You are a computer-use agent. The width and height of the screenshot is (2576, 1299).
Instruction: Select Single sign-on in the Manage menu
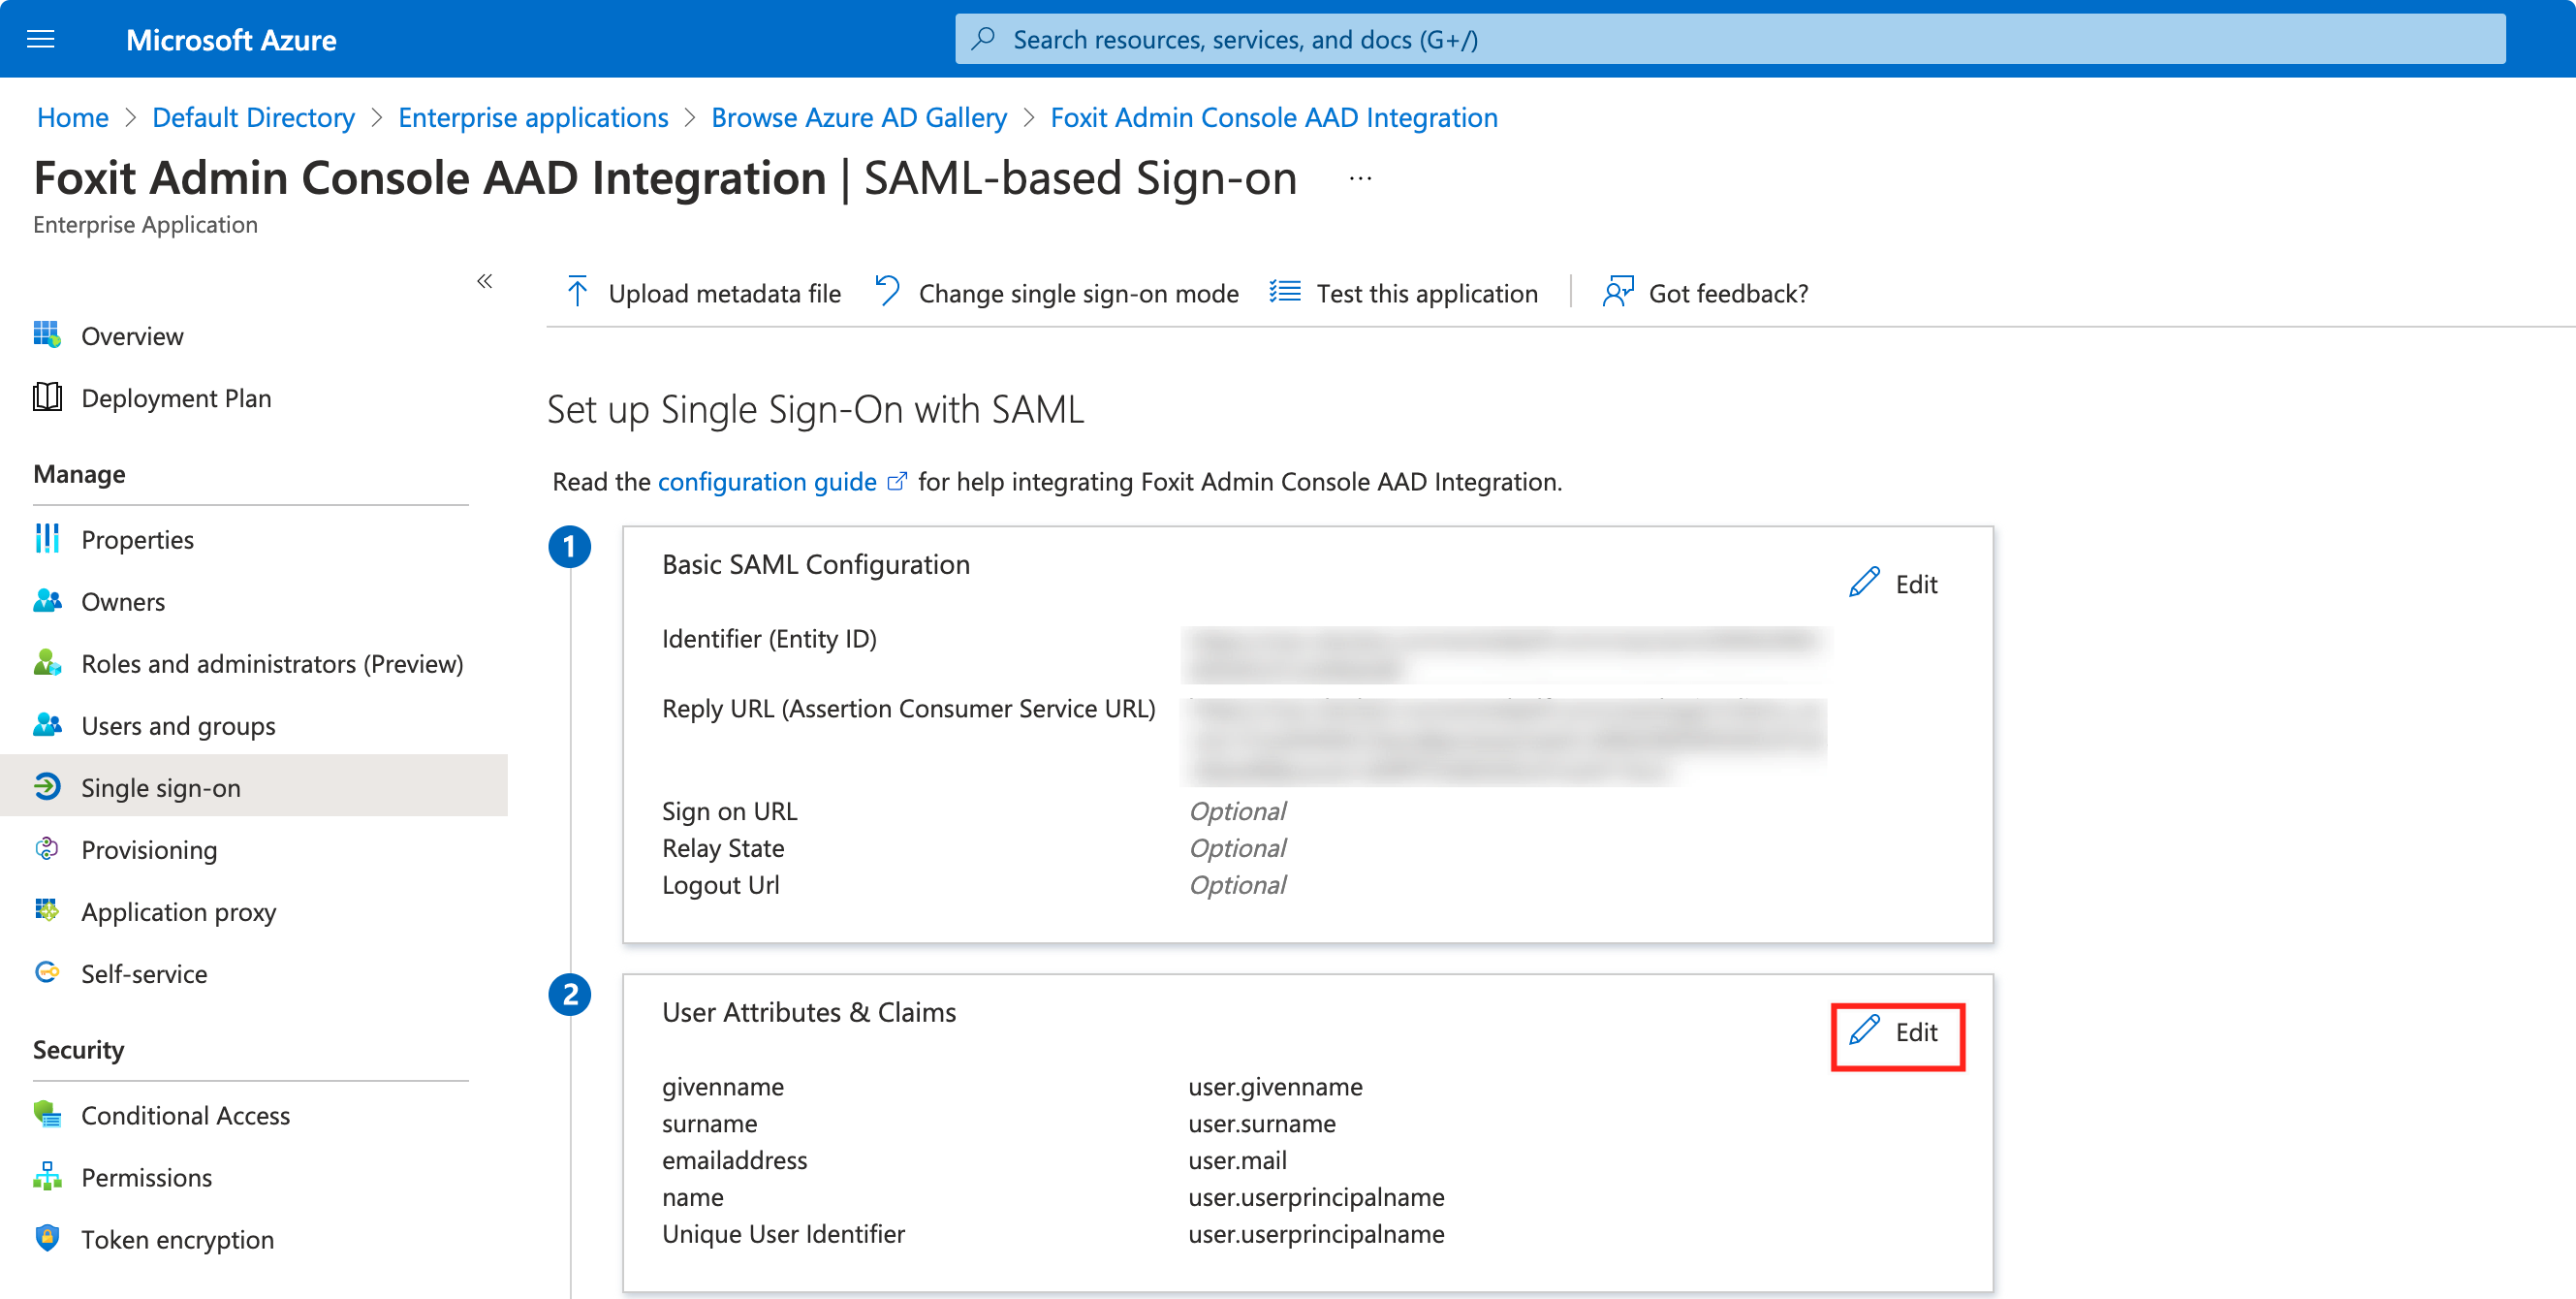point(160,787)
